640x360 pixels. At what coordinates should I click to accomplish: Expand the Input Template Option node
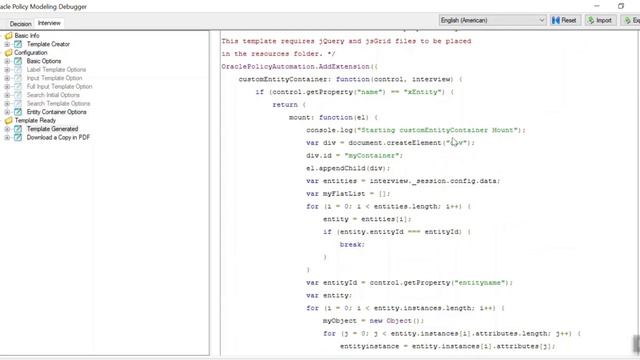pos(7,78)
